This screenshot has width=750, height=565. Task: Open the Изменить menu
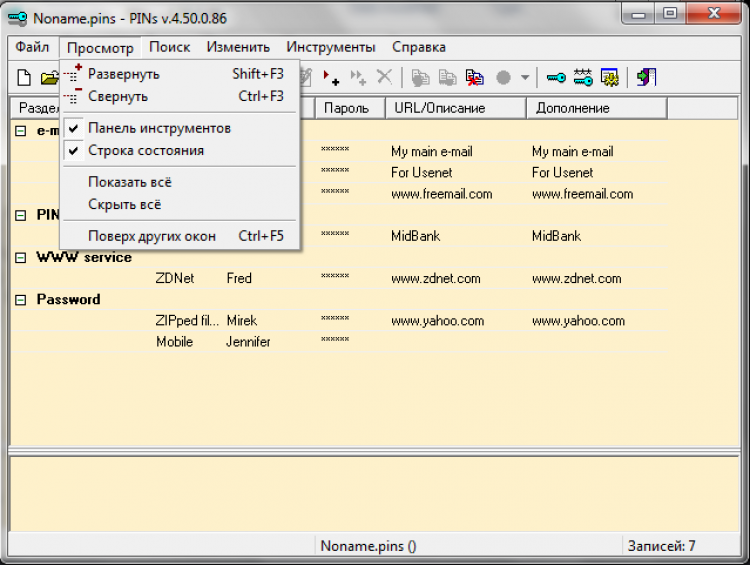(238, 47)
